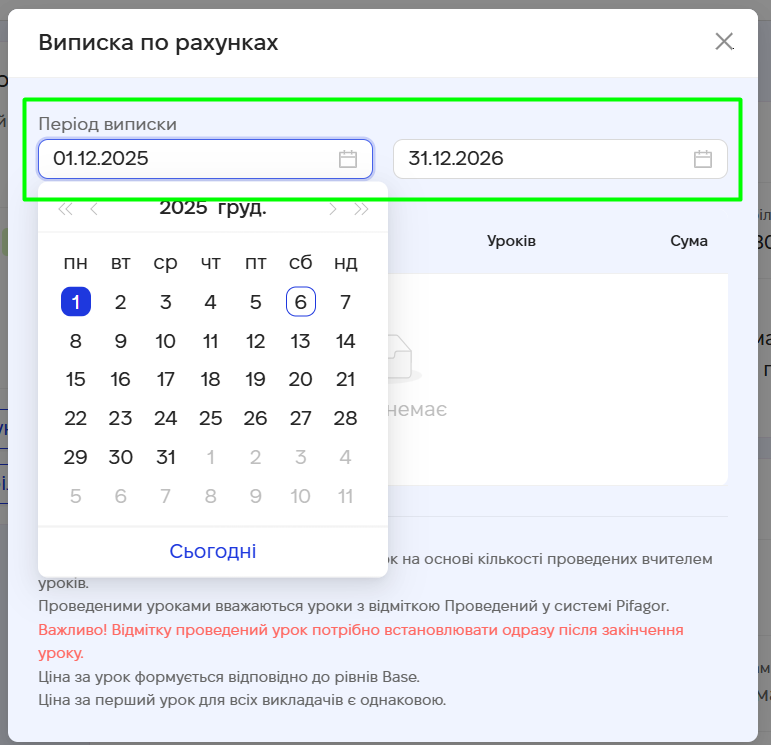Close the Виписка по рахунках dialog

724,42
